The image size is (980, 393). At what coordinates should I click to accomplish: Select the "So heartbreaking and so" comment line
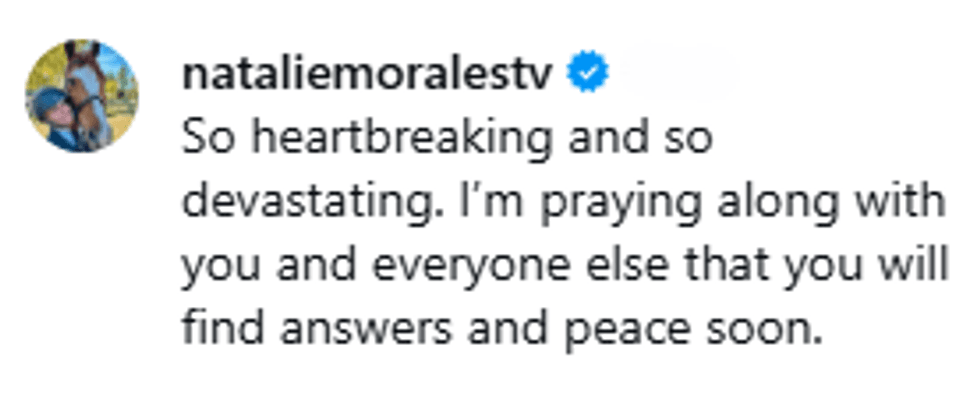447,139
